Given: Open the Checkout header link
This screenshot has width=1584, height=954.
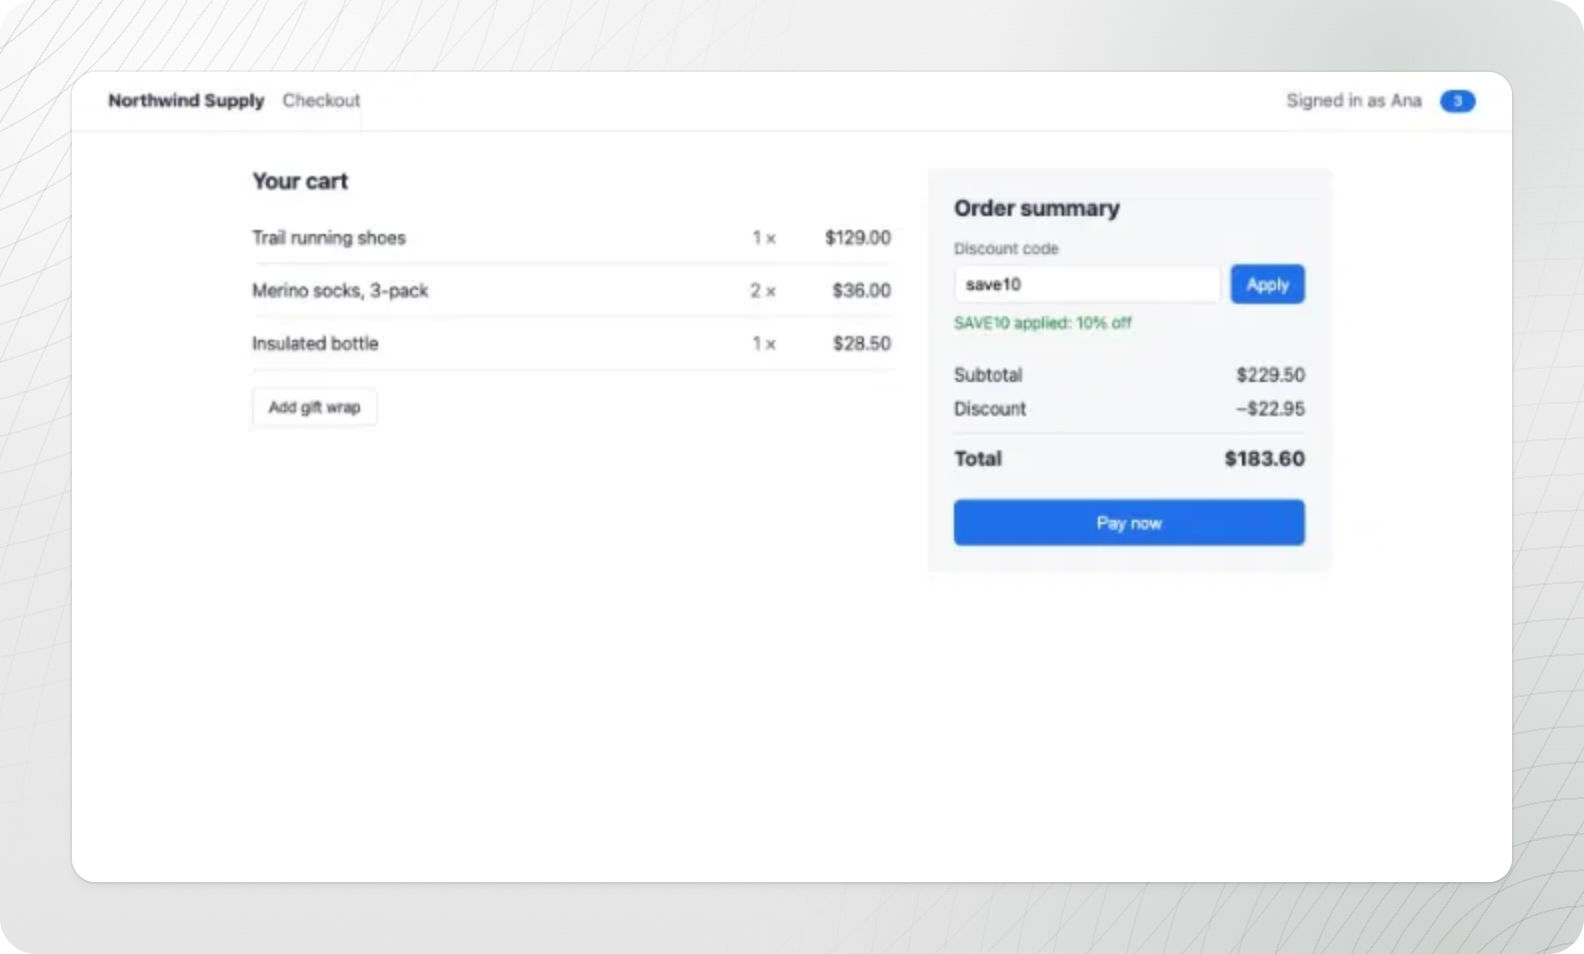Looking at the screenshot, I should [x=321, y=100].
